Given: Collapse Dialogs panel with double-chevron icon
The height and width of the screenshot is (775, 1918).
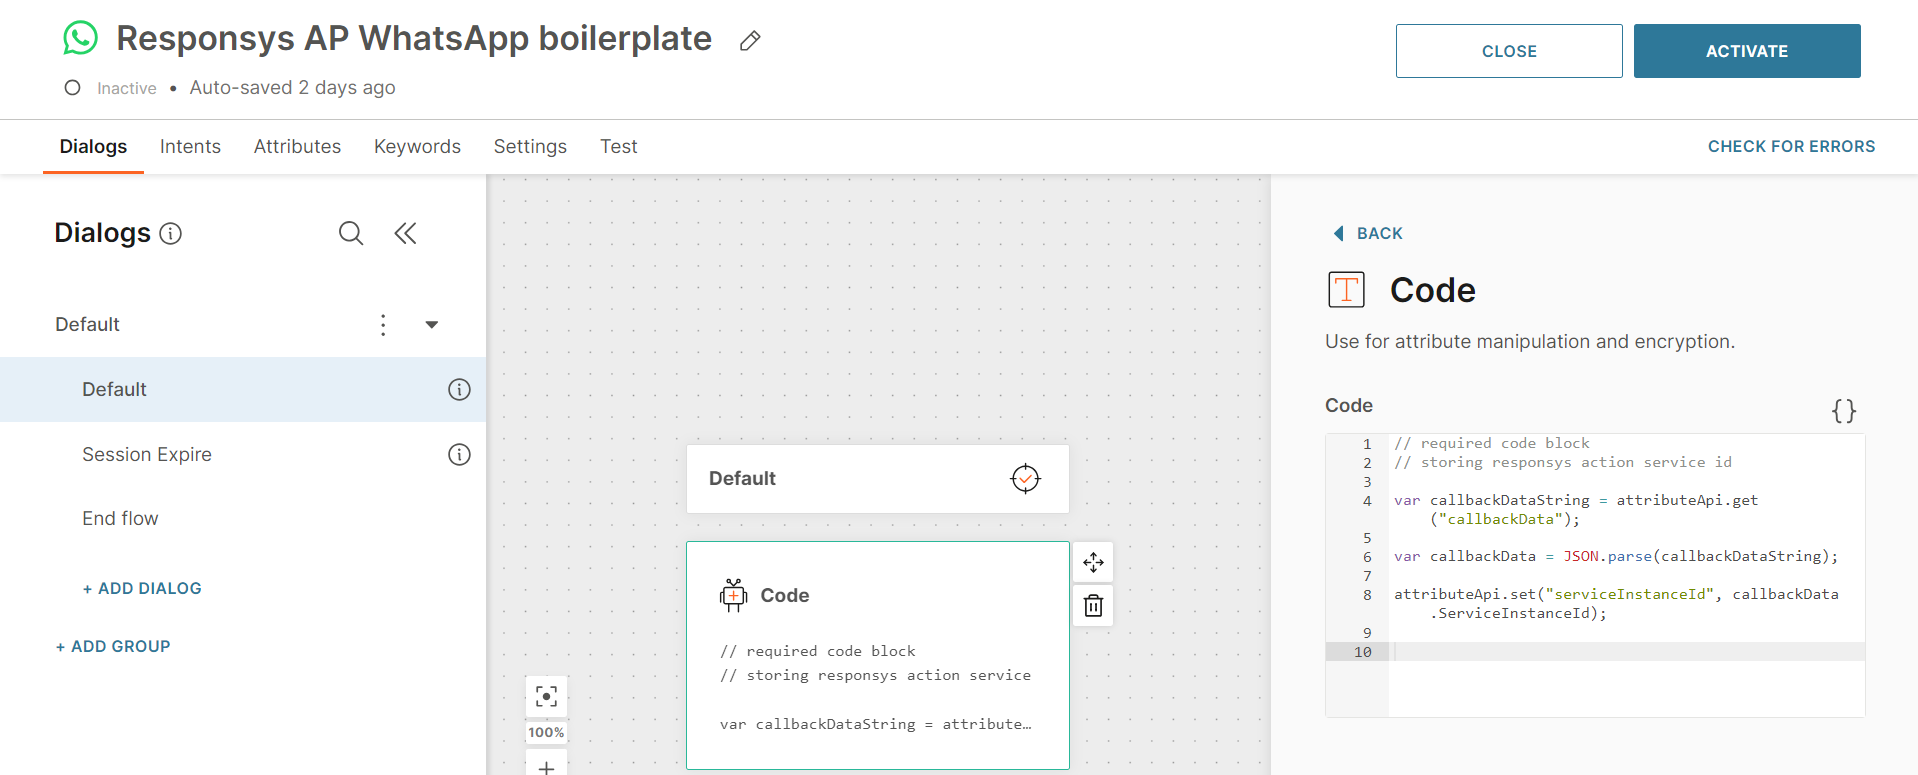Looking at the screenshot, I should pos(405,233).
